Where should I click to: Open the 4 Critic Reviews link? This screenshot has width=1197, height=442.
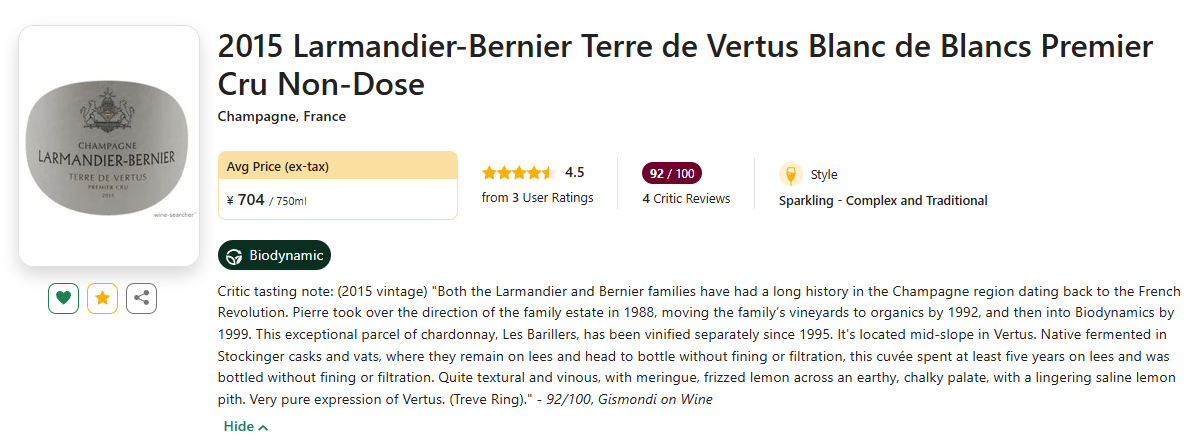point(686,198)
